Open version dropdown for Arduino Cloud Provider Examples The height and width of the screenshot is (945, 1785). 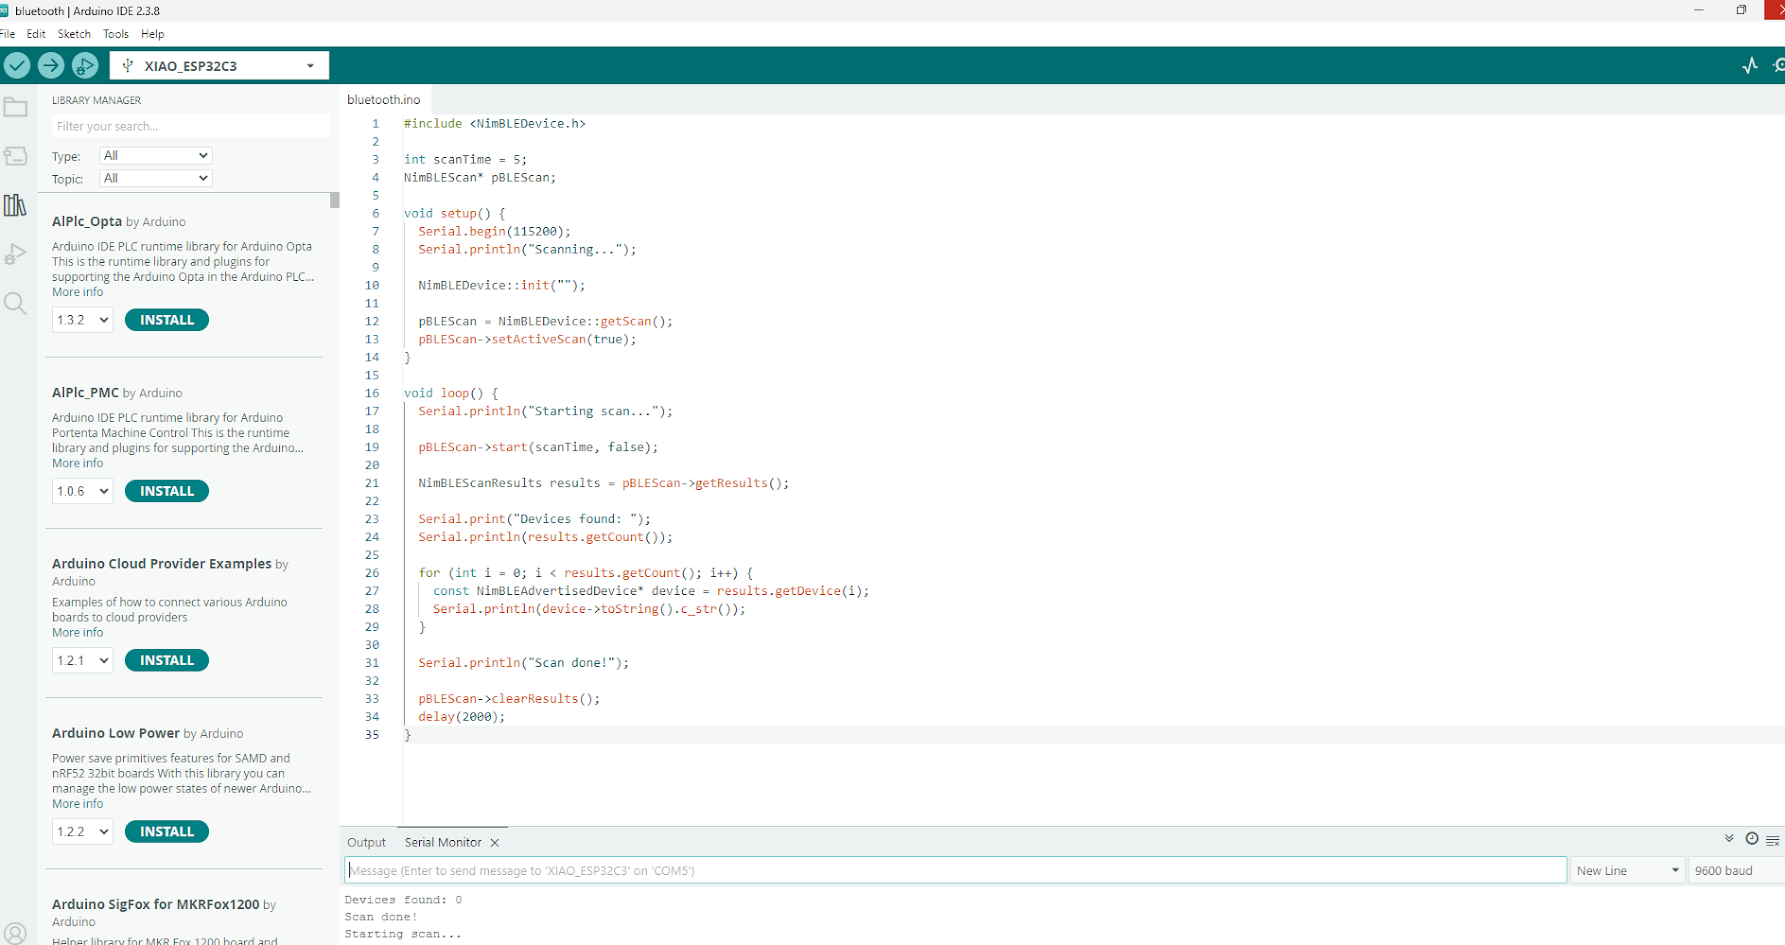click(82, 660)
